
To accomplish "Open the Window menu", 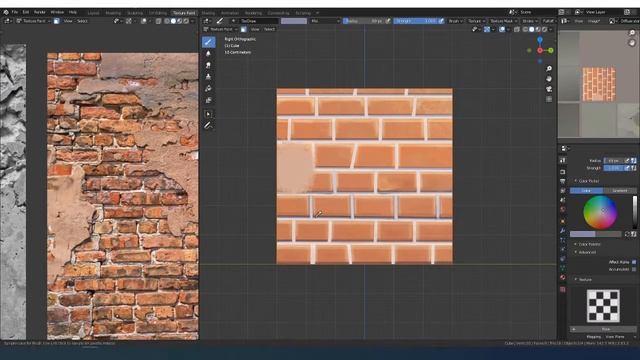I will [57, 12].
